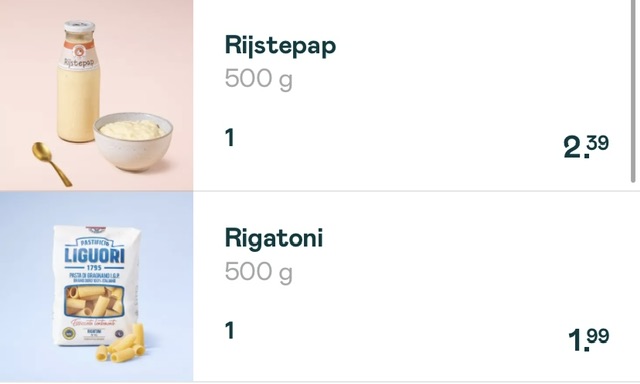Viewport: 640px width, 384px height.
Task: Click the golden spoon in the Rijstepap photo
Action: [x=51, y=164]
